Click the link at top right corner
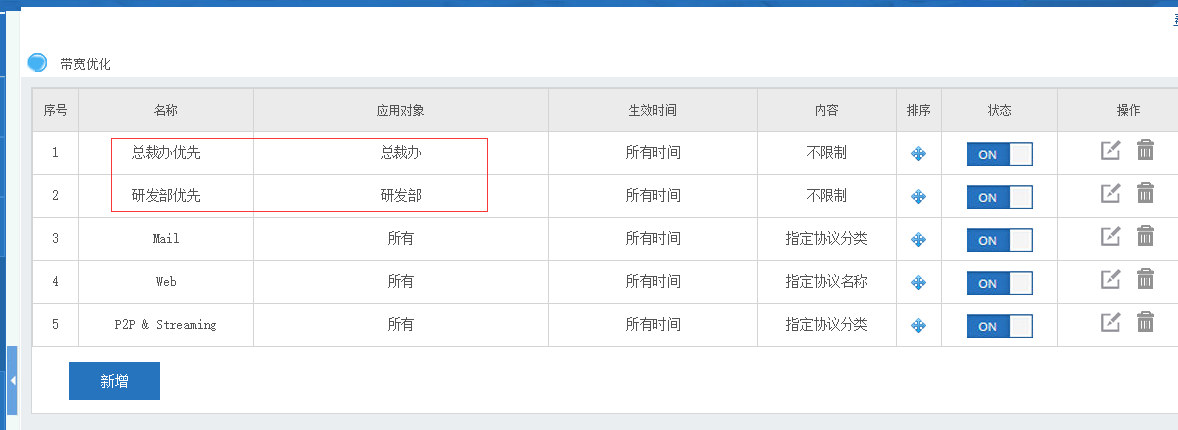 [1175, 19]
